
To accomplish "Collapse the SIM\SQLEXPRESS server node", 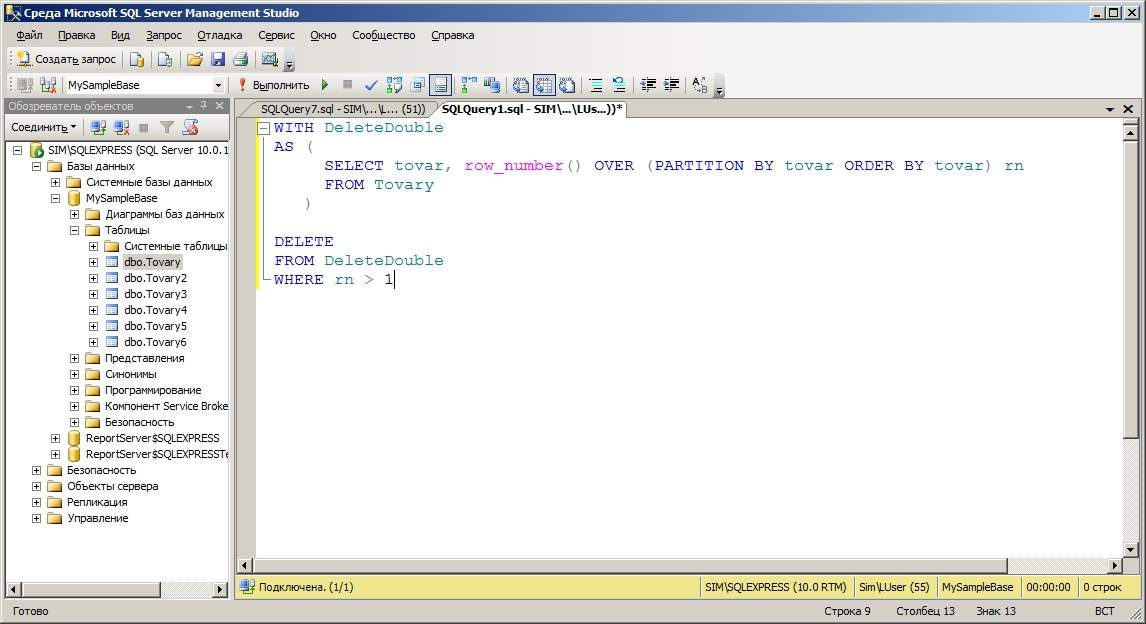I will tap(18, 151).
